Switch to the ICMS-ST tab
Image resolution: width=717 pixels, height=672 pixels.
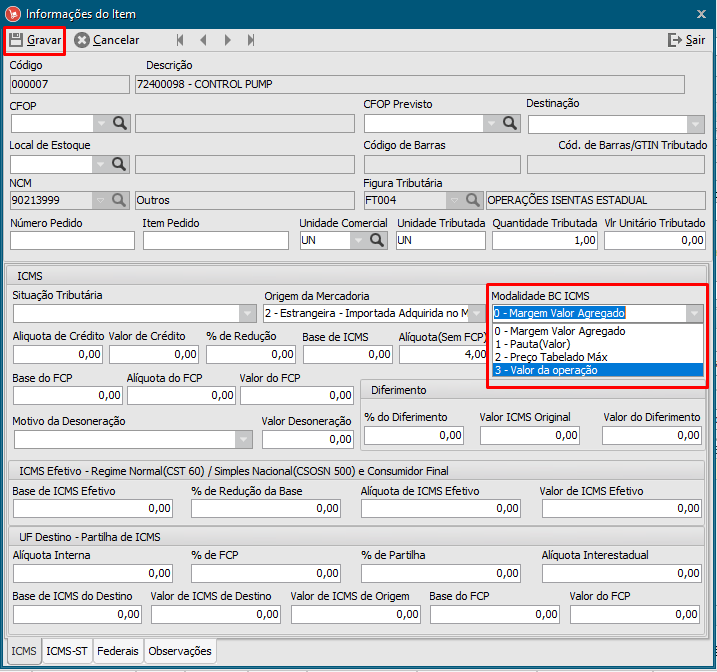(x=68, y=651)
